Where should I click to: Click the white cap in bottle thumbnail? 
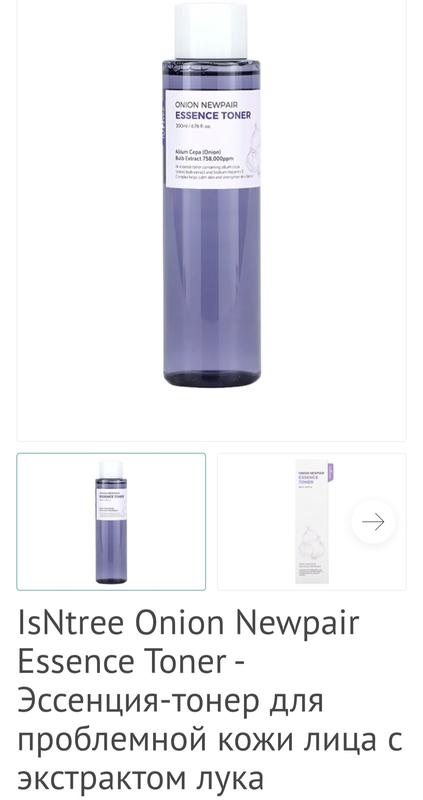(x=111, y=469)
